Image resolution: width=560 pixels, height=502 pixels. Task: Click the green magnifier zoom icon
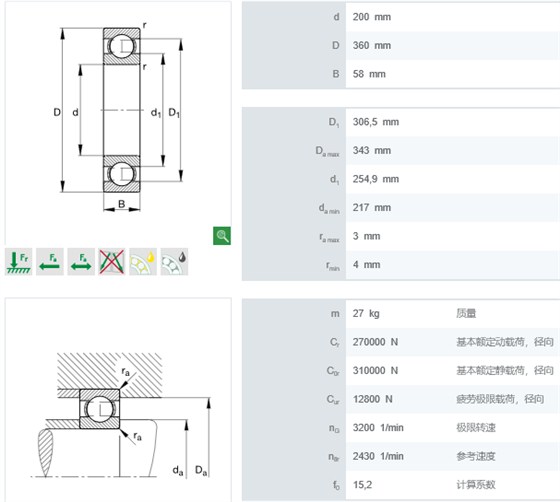coord(222,236)
